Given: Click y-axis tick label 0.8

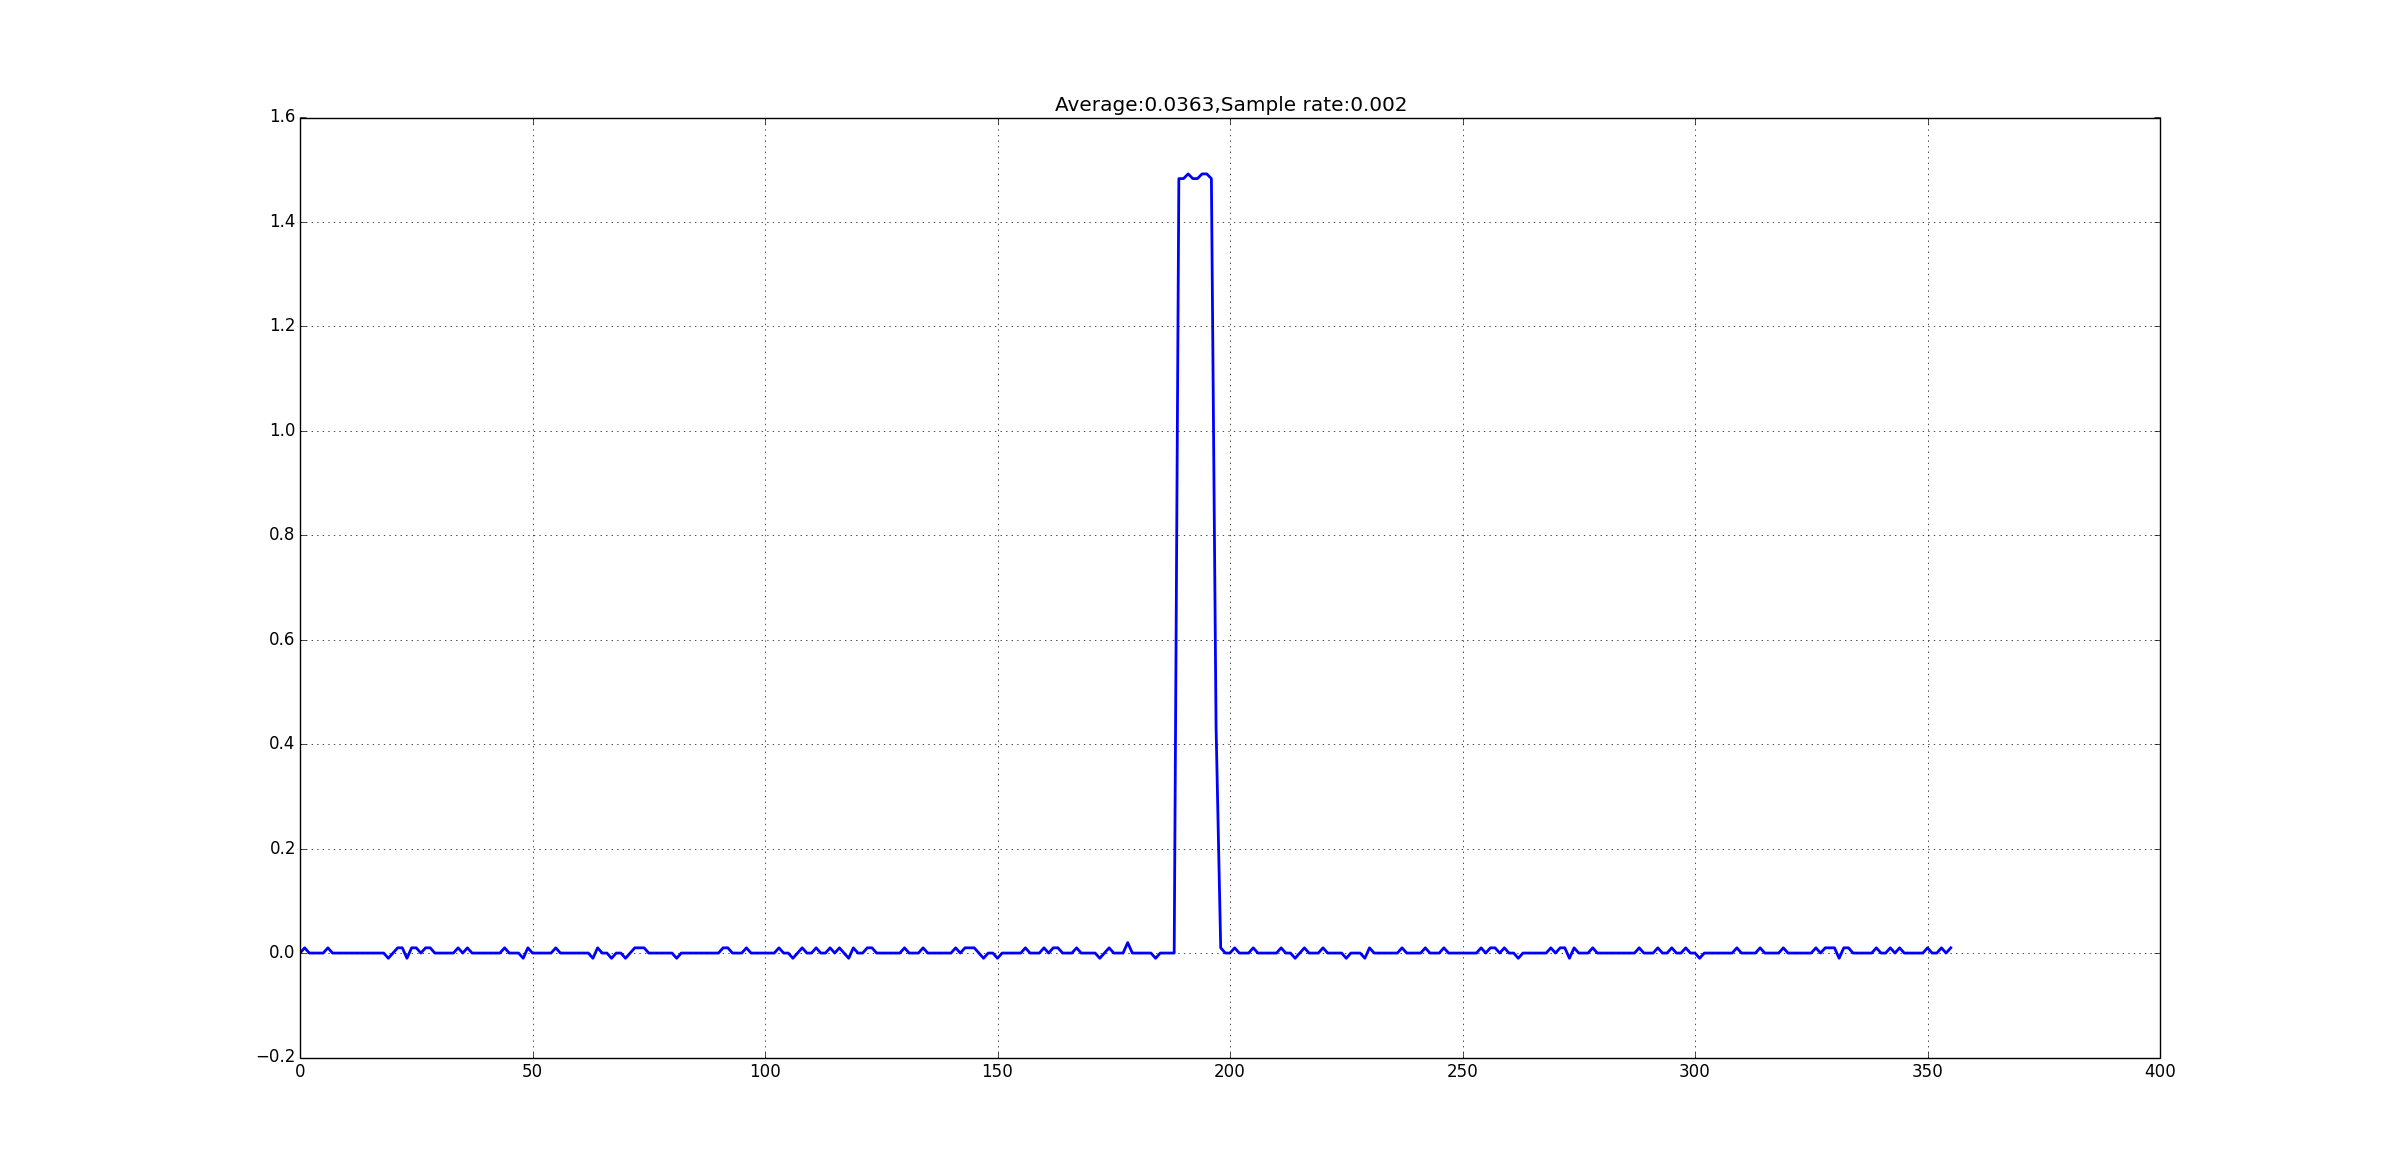Looking at the screenshot, I should point(282,535).
